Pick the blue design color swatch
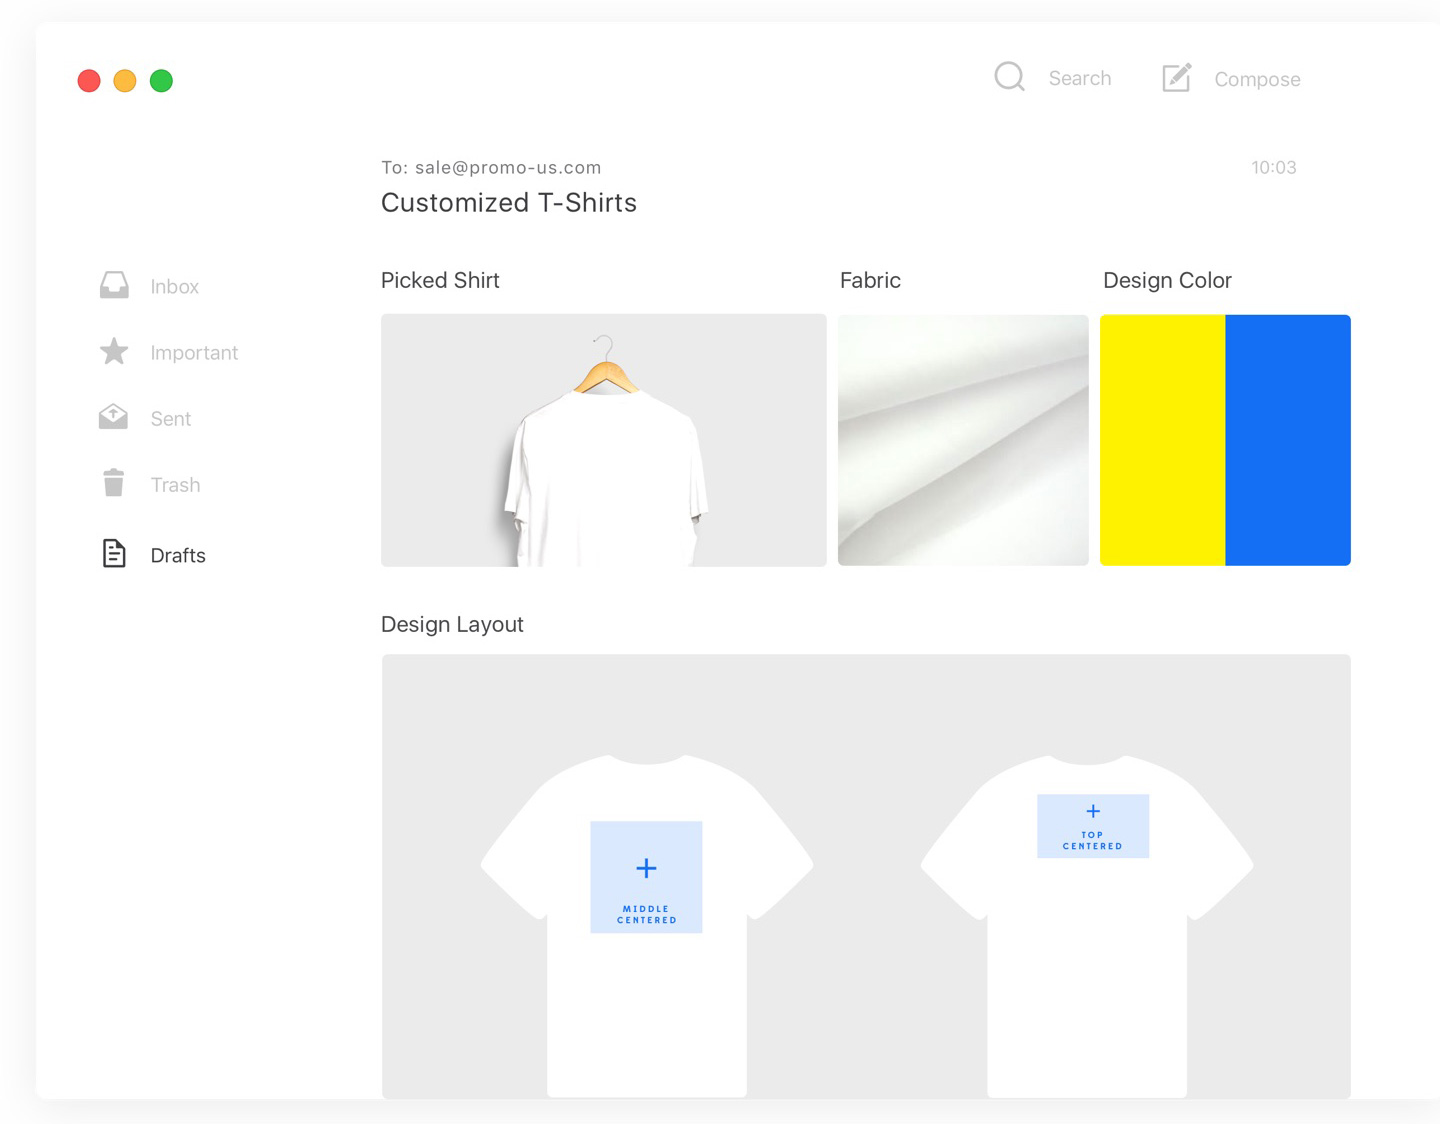This screenshot has height=1124, width=1440. point(1288,440)
